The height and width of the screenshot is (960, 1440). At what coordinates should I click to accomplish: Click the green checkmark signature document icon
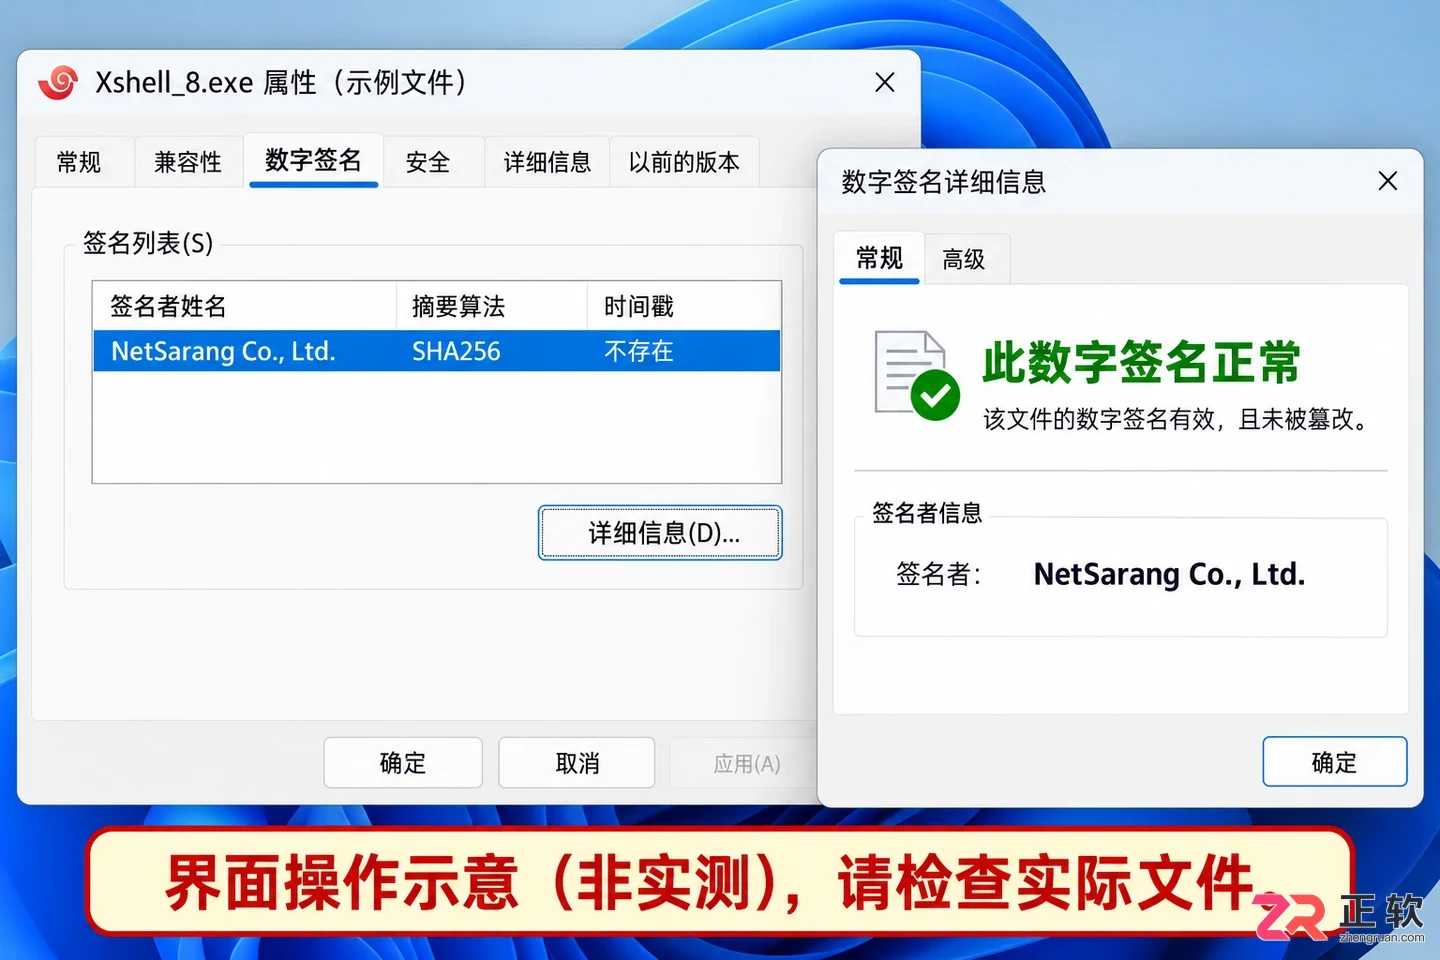coord(917,375)
